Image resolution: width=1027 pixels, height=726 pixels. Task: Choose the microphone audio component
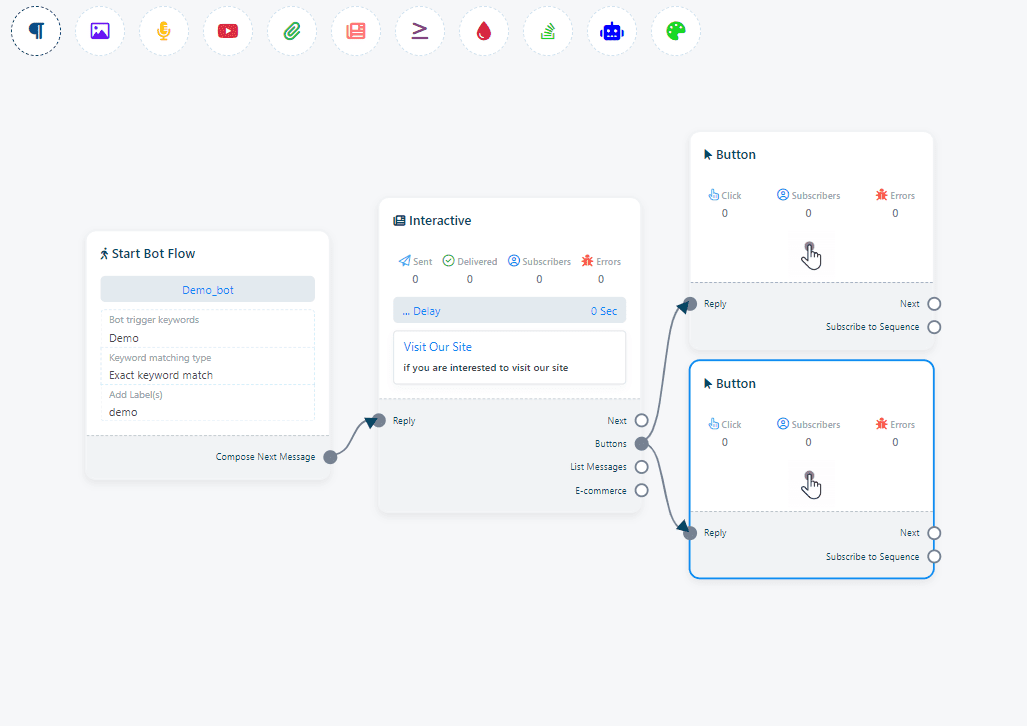(164, 31)
